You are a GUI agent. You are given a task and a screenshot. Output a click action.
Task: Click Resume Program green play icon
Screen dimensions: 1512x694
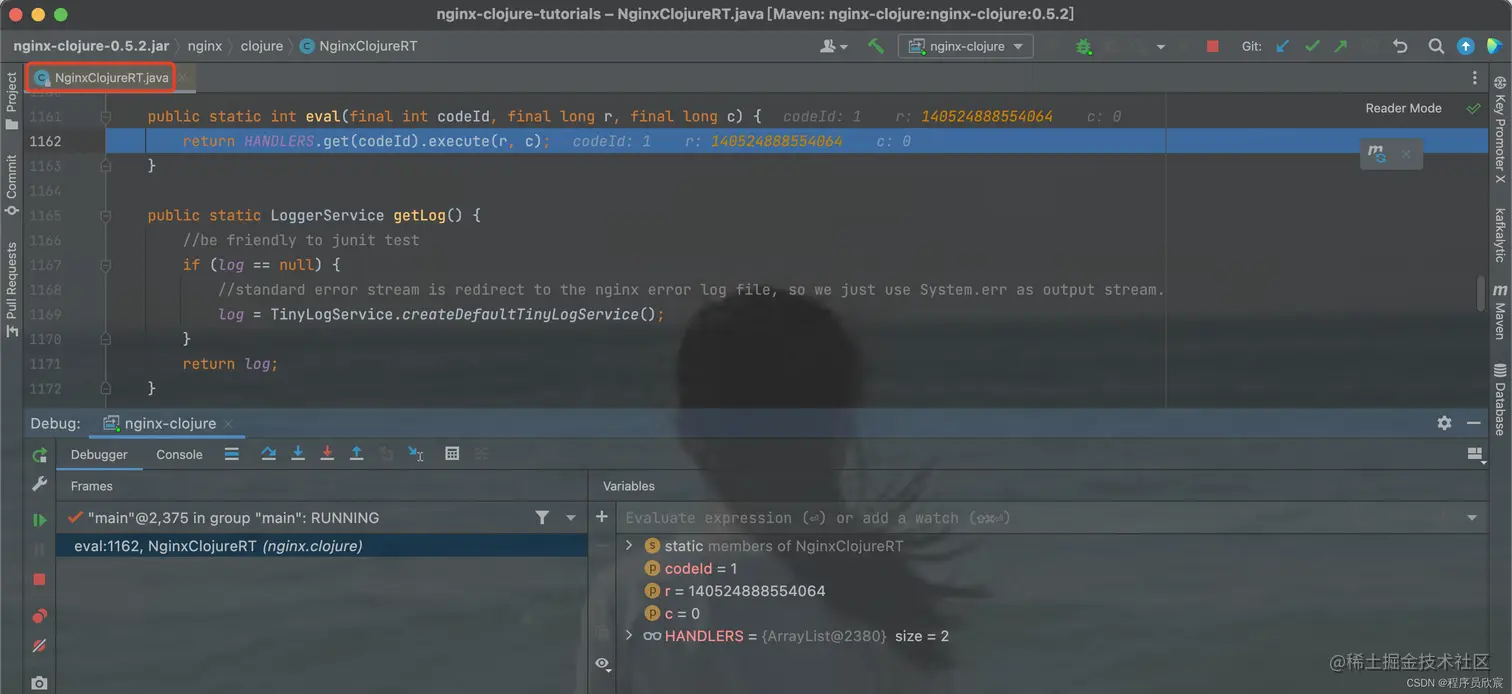pos(39,520)
